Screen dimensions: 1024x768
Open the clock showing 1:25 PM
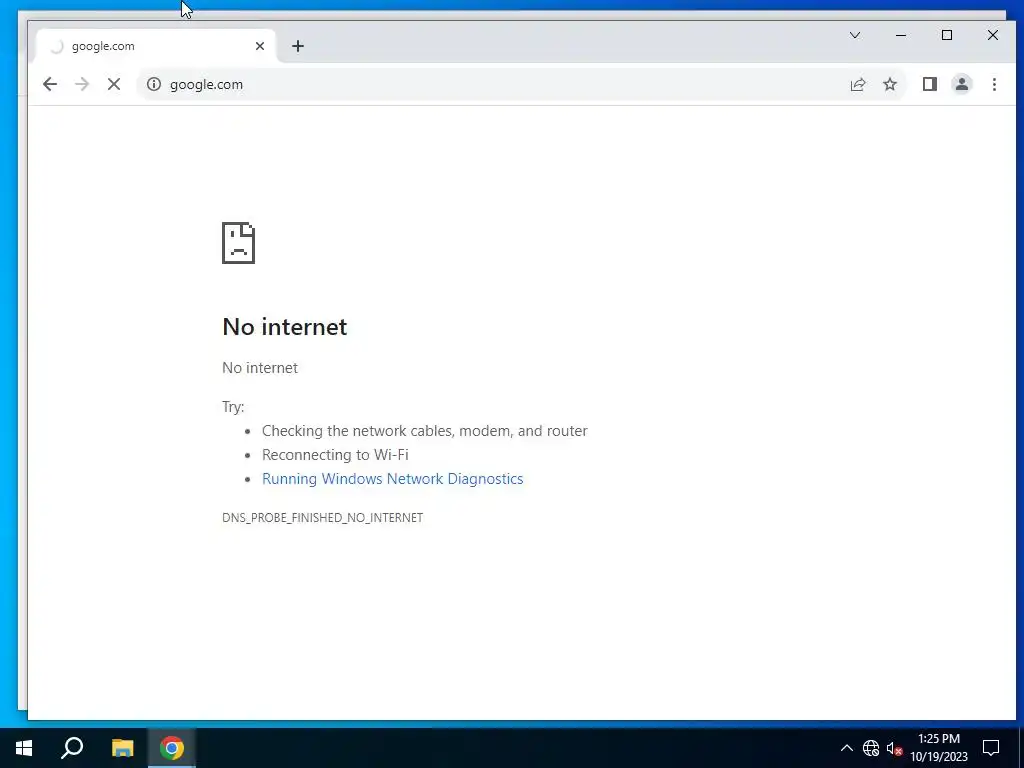pos(939,748)
